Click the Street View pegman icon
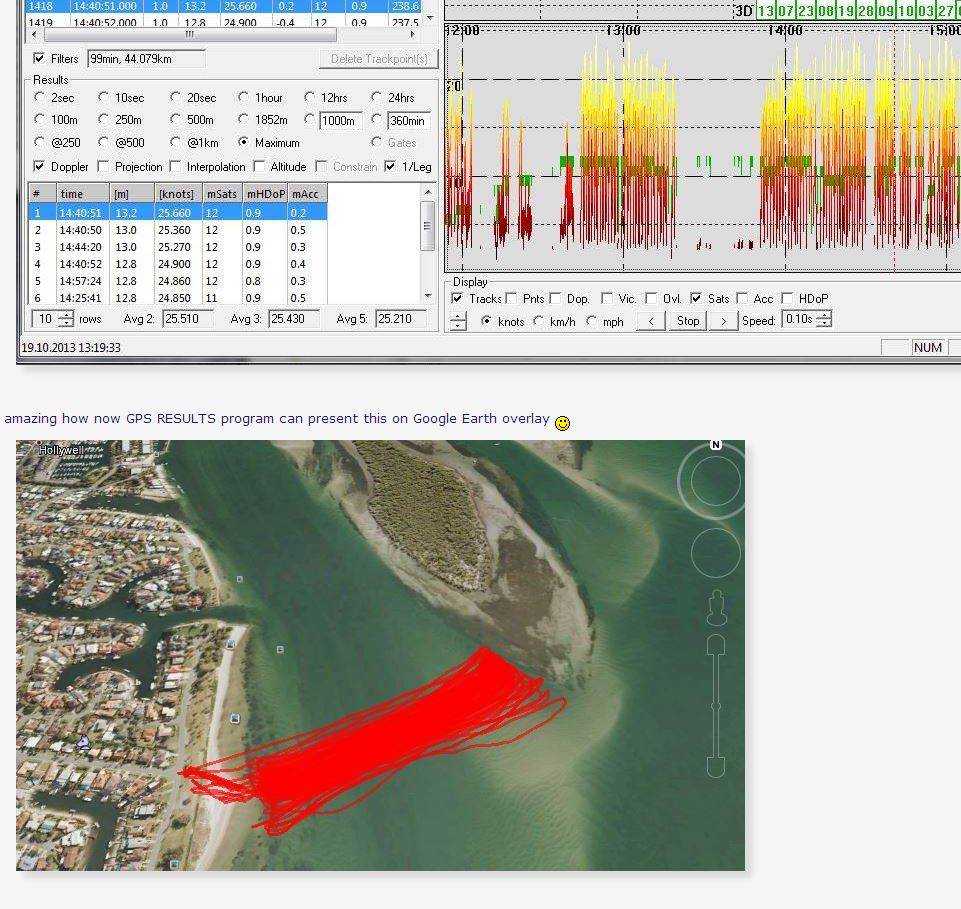Screen dimensions: 961x909 (x=715, y=608)
